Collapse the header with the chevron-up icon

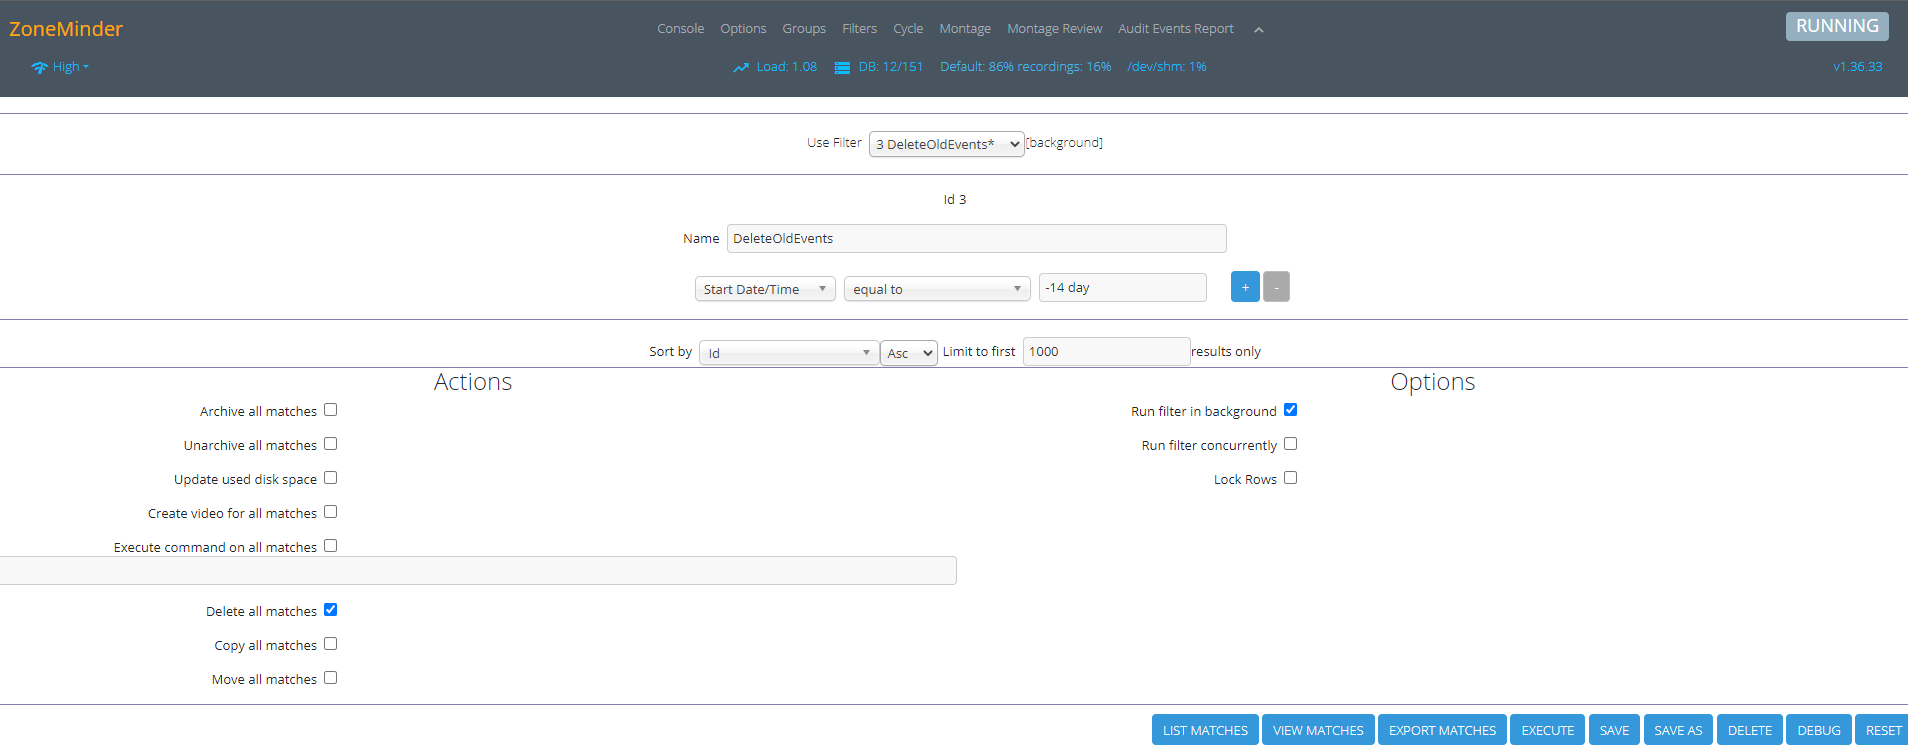1258,30
